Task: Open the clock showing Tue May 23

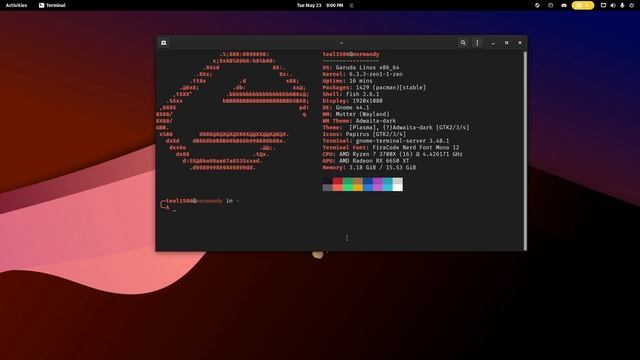Action: [x=320, y=5]
